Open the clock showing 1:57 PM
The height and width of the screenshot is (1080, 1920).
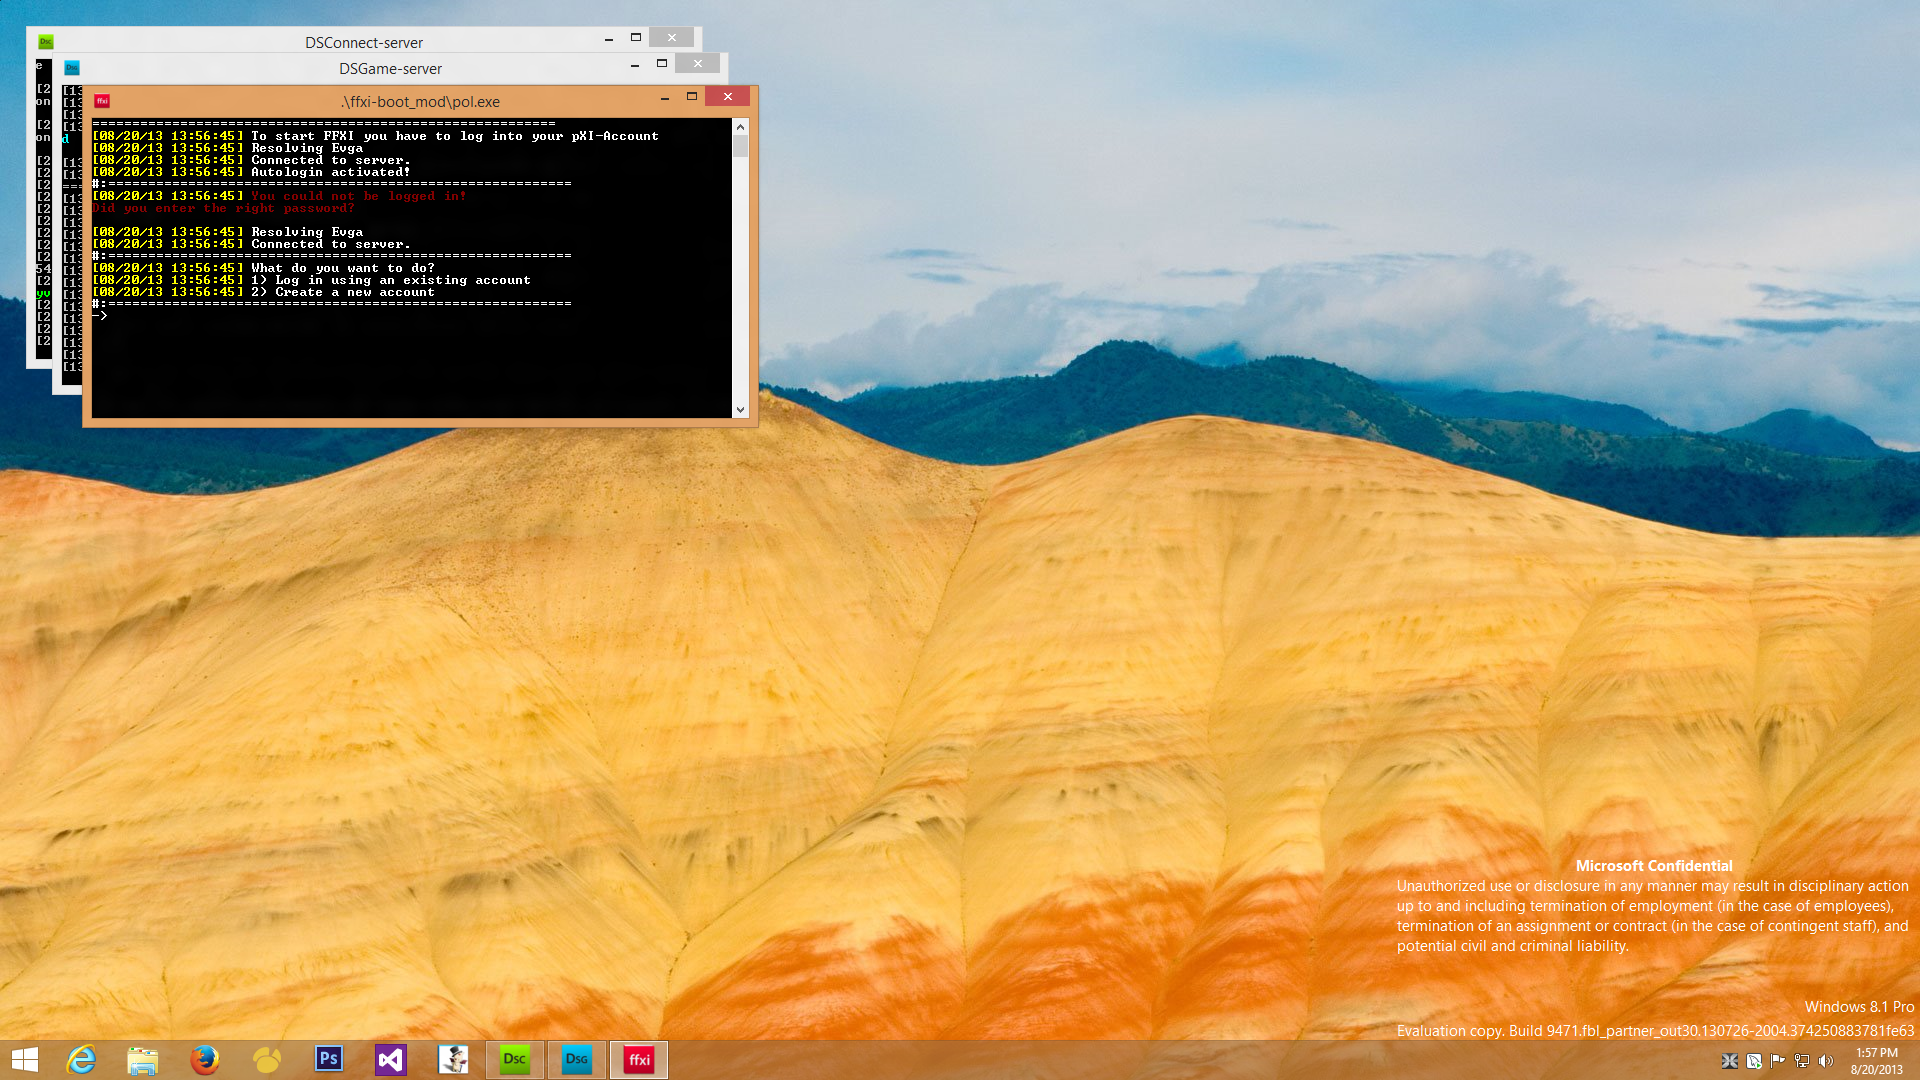pyautogui.click(x=1876, y=1060)
